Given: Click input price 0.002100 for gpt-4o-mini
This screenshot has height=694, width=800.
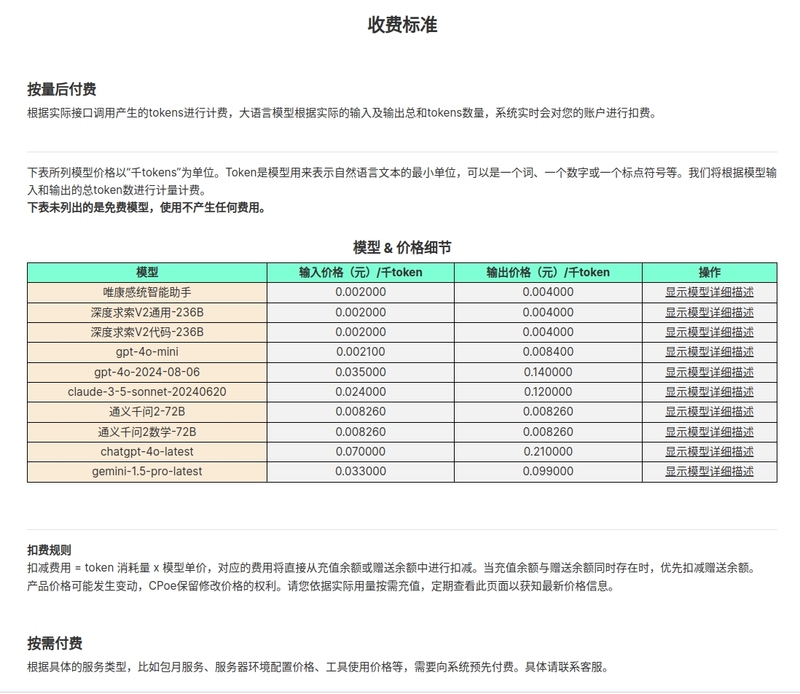Looking at the screenshot, I should pyautogui.click(x=361, y=352).
